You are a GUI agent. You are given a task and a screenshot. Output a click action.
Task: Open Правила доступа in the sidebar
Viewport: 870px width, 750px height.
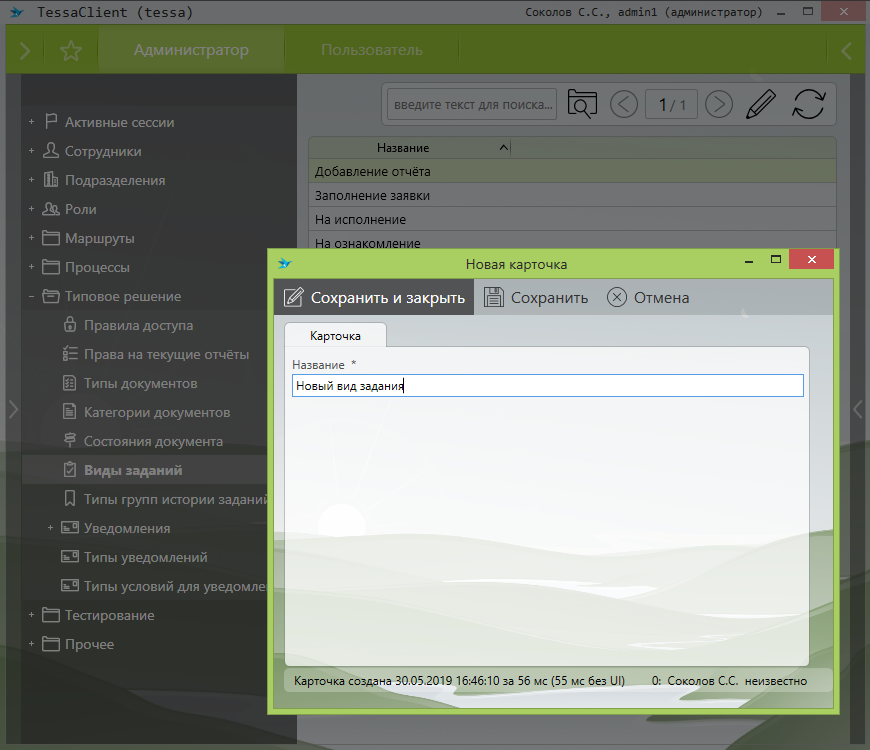pyautogui.click(x=138, y=325)
